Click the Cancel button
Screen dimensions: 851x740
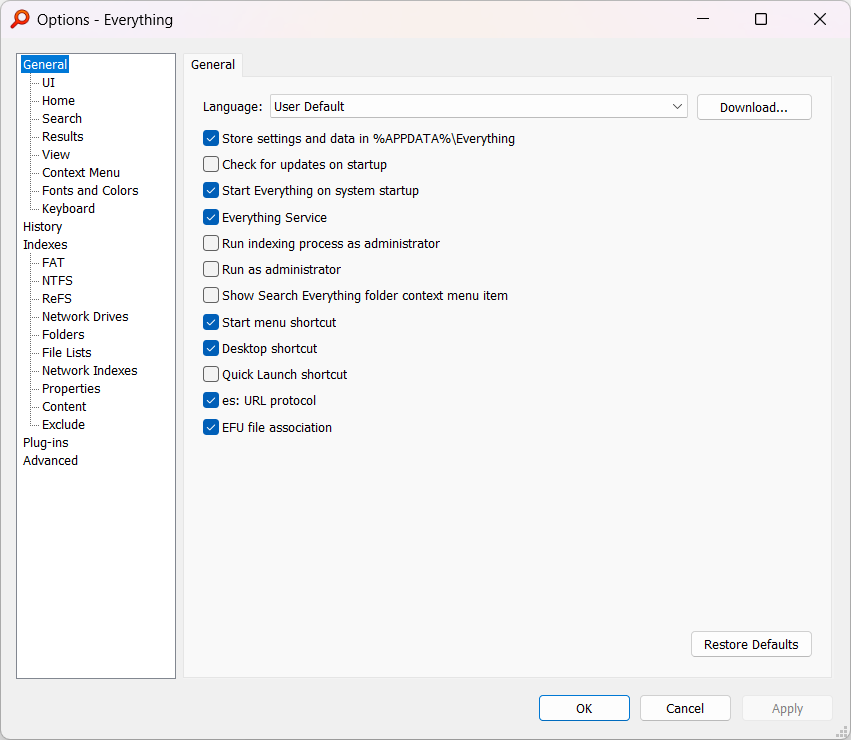(x=685, y=708)
